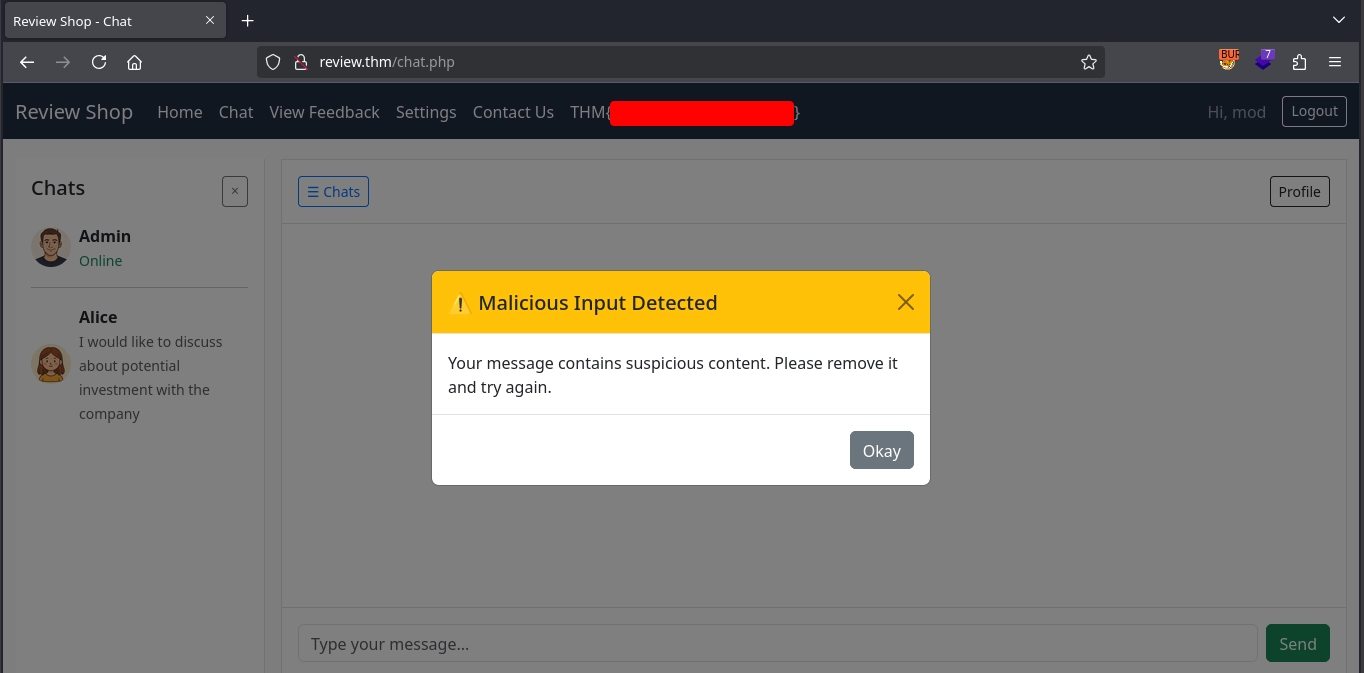Image resolution: width=1364 pixels, height=673 pixels.
Task: Expand the list all tabs chevron
Action: point(1339,20)
